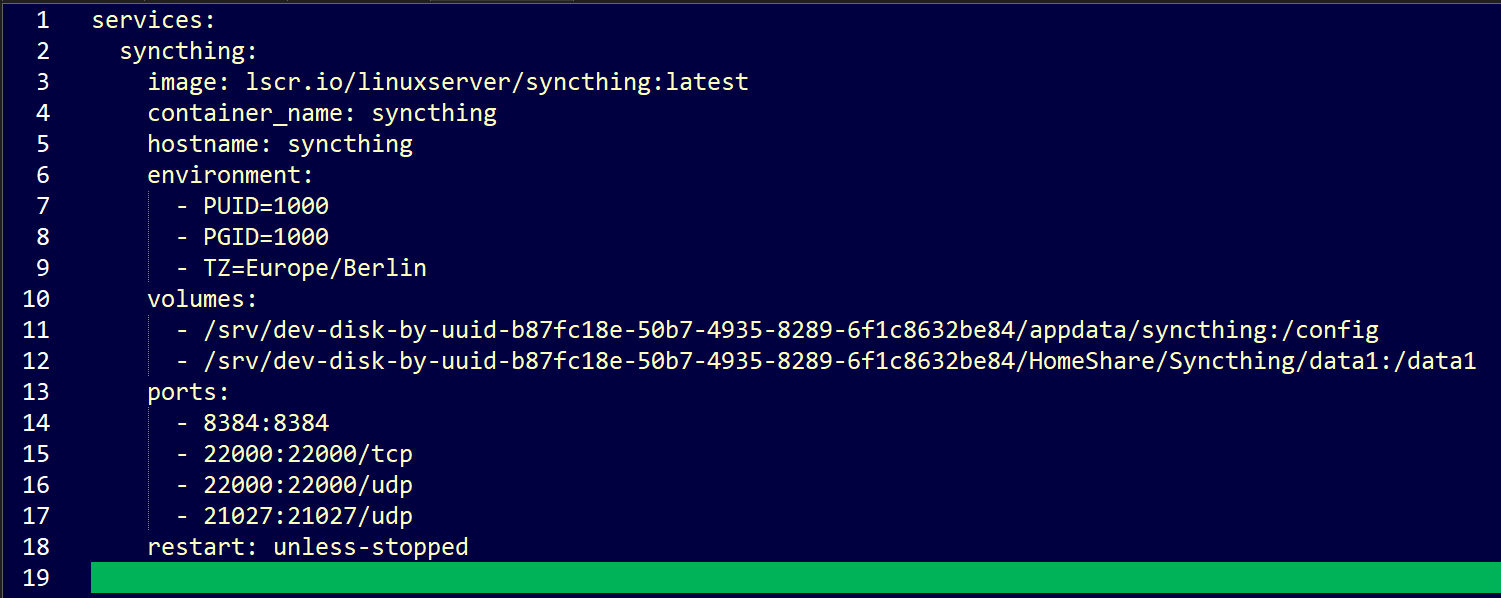
Task: Click the volume path ending in ':/config'
Action: coord(790,330)
